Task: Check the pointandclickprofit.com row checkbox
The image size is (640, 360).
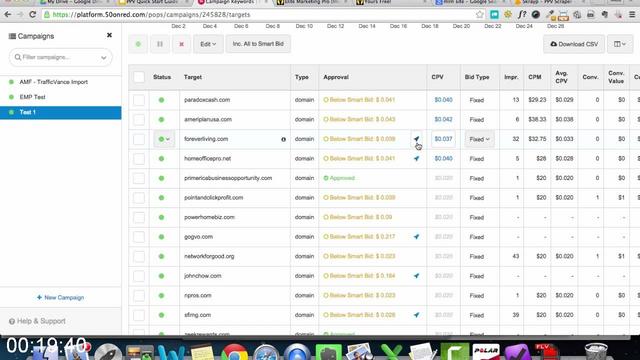Action: [139, 198]
